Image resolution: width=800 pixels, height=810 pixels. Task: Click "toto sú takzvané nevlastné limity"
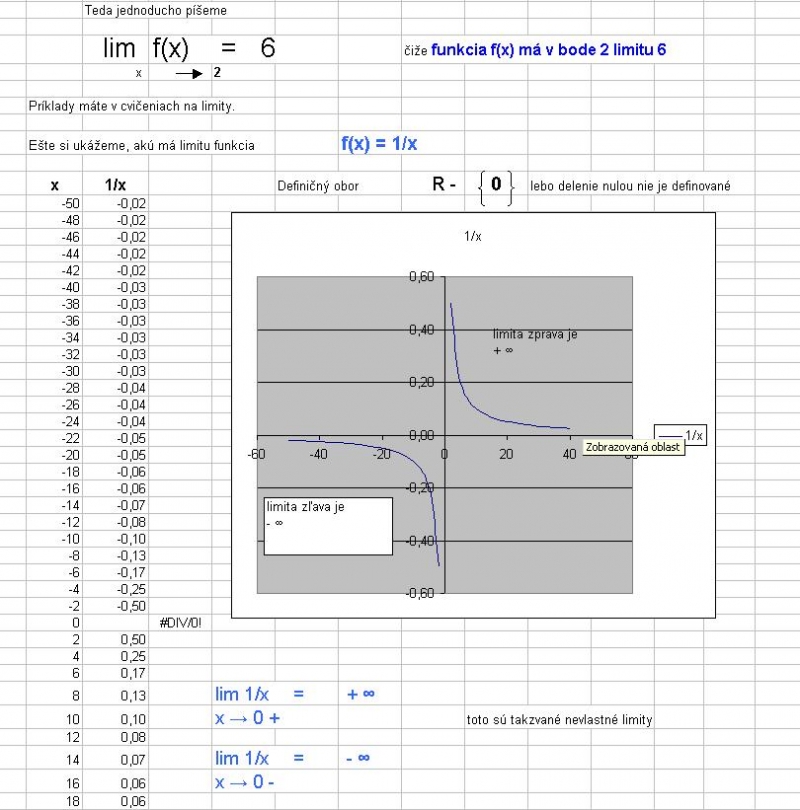coord(559,720)
